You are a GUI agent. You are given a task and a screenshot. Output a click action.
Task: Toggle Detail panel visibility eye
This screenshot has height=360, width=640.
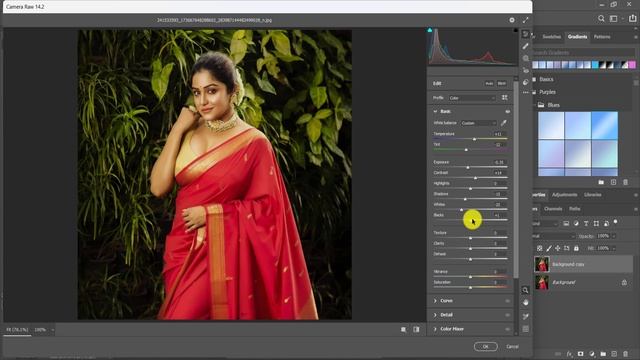point(508,315)
